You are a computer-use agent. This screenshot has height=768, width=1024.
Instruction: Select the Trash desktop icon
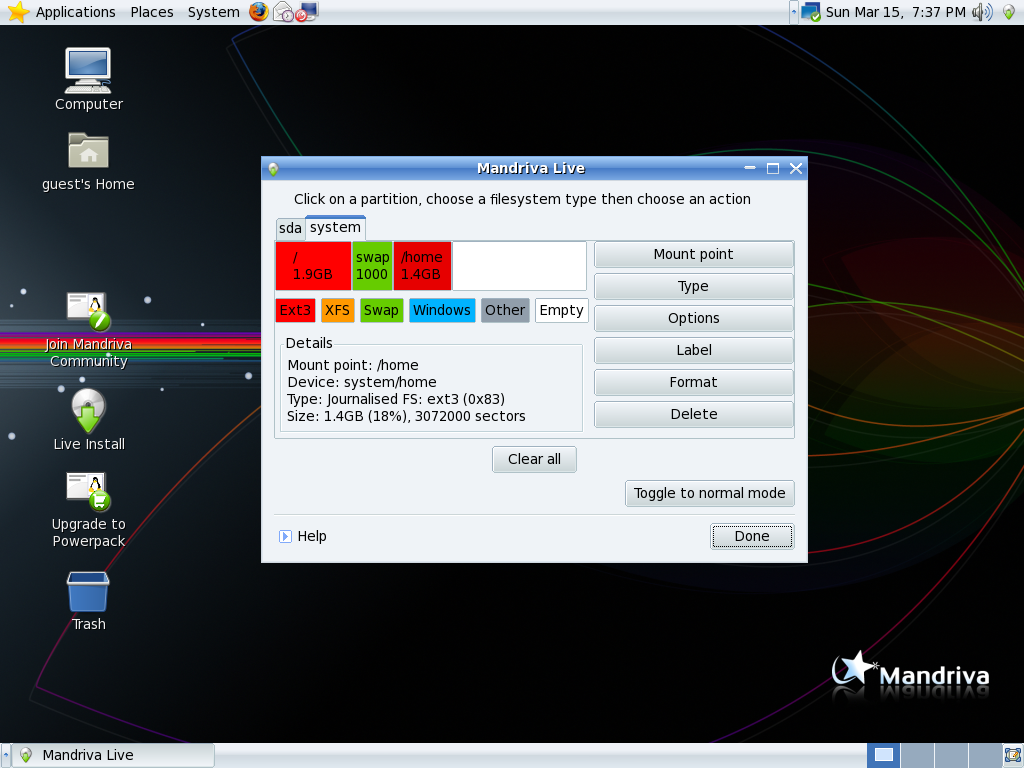(88, 601)
